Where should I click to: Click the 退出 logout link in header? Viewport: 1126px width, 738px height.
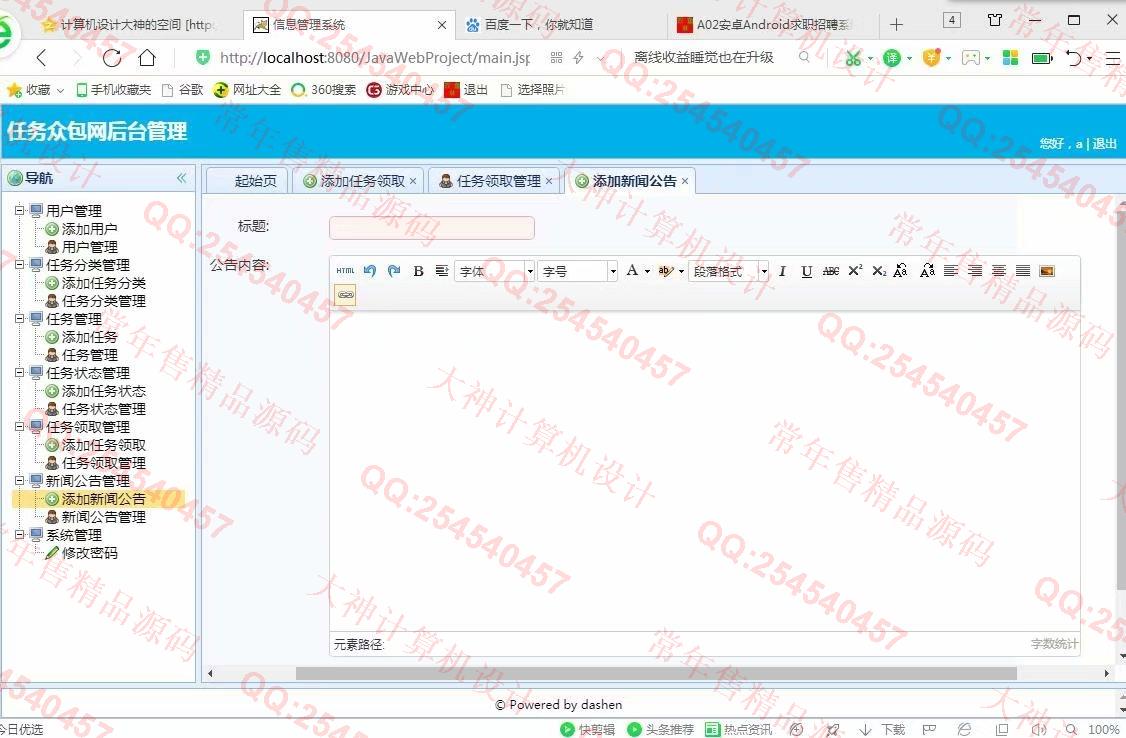coord(1104,144)
